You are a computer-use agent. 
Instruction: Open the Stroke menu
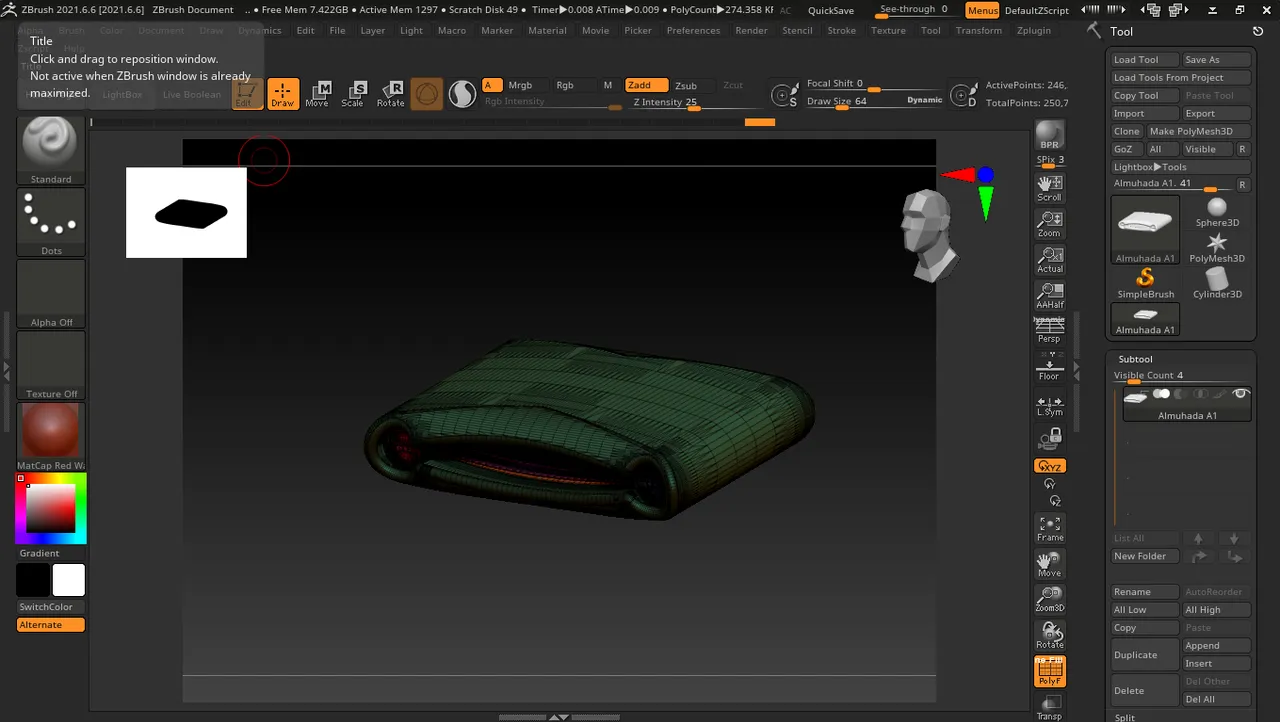[841, 30]
